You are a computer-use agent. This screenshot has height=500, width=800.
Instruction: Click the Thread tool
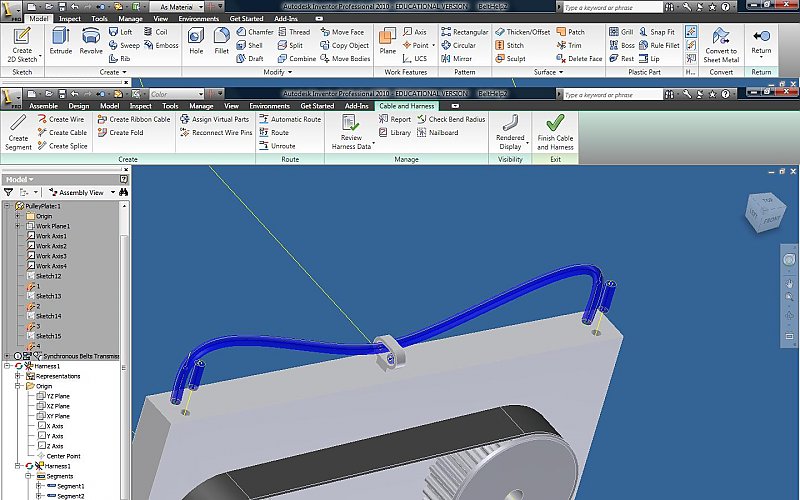tap(294, 32)
